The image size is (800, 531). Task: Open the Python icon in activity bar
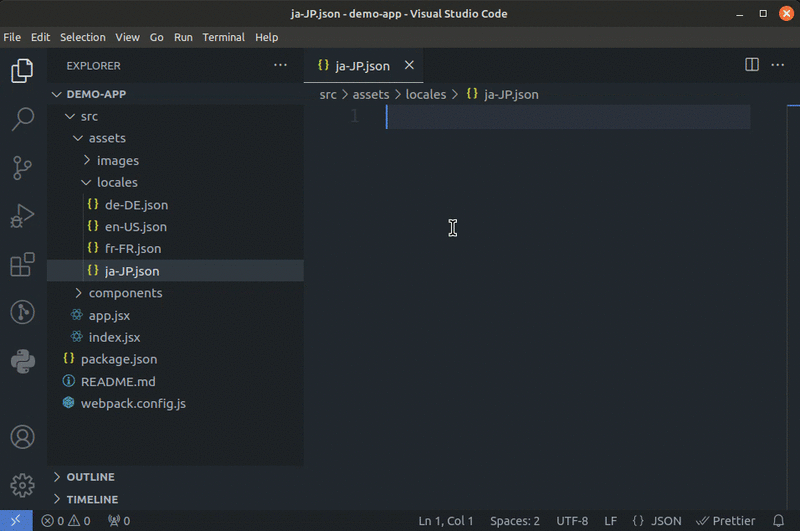click(x=22, y=361)
